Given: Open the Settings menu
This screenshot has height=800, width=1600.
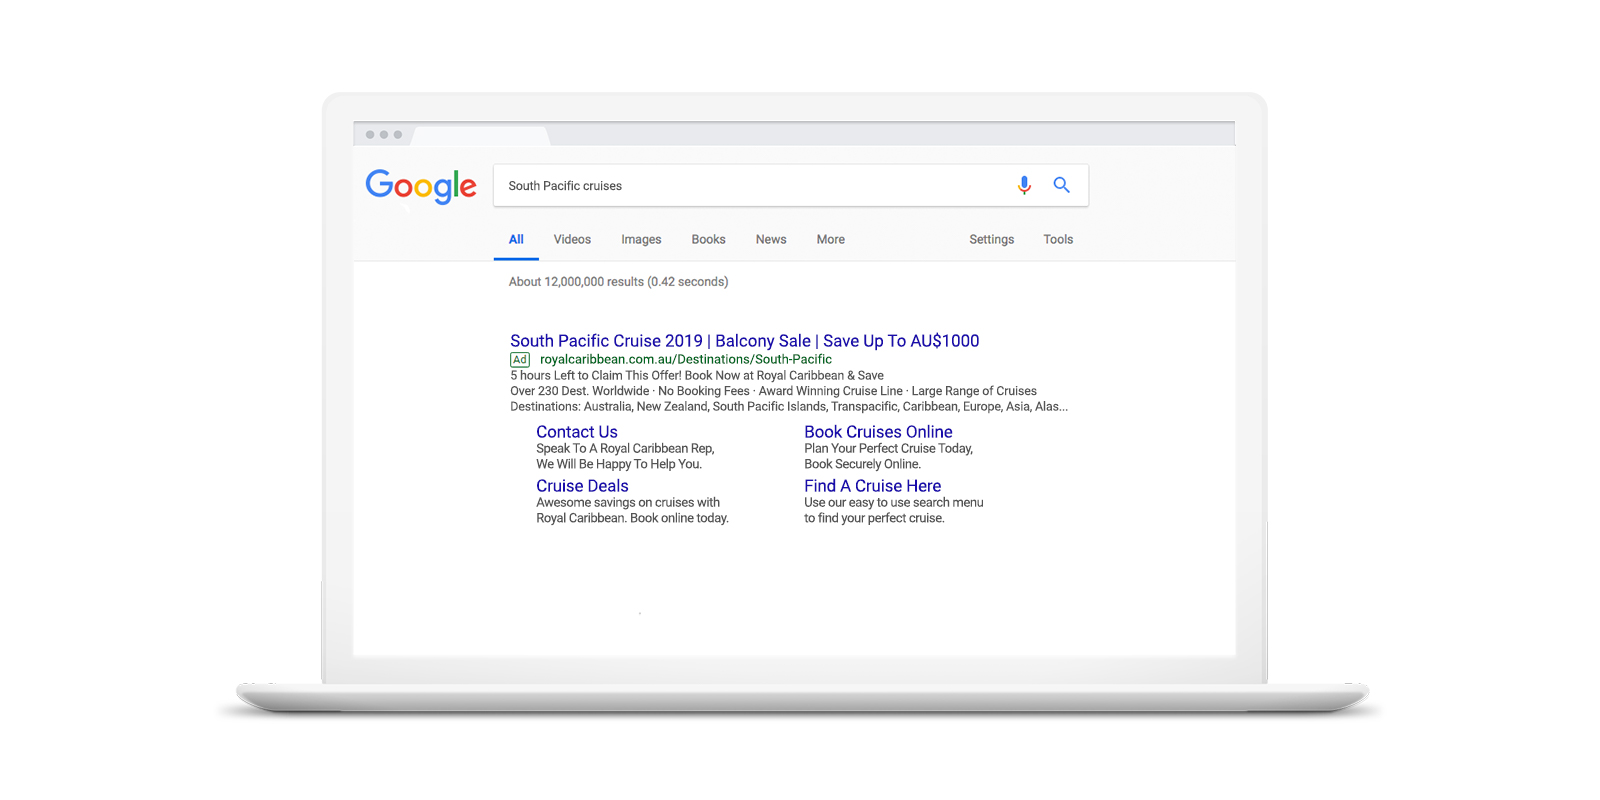Looking at the screenshot, I should pyautogui.click(x=991, y=240).
